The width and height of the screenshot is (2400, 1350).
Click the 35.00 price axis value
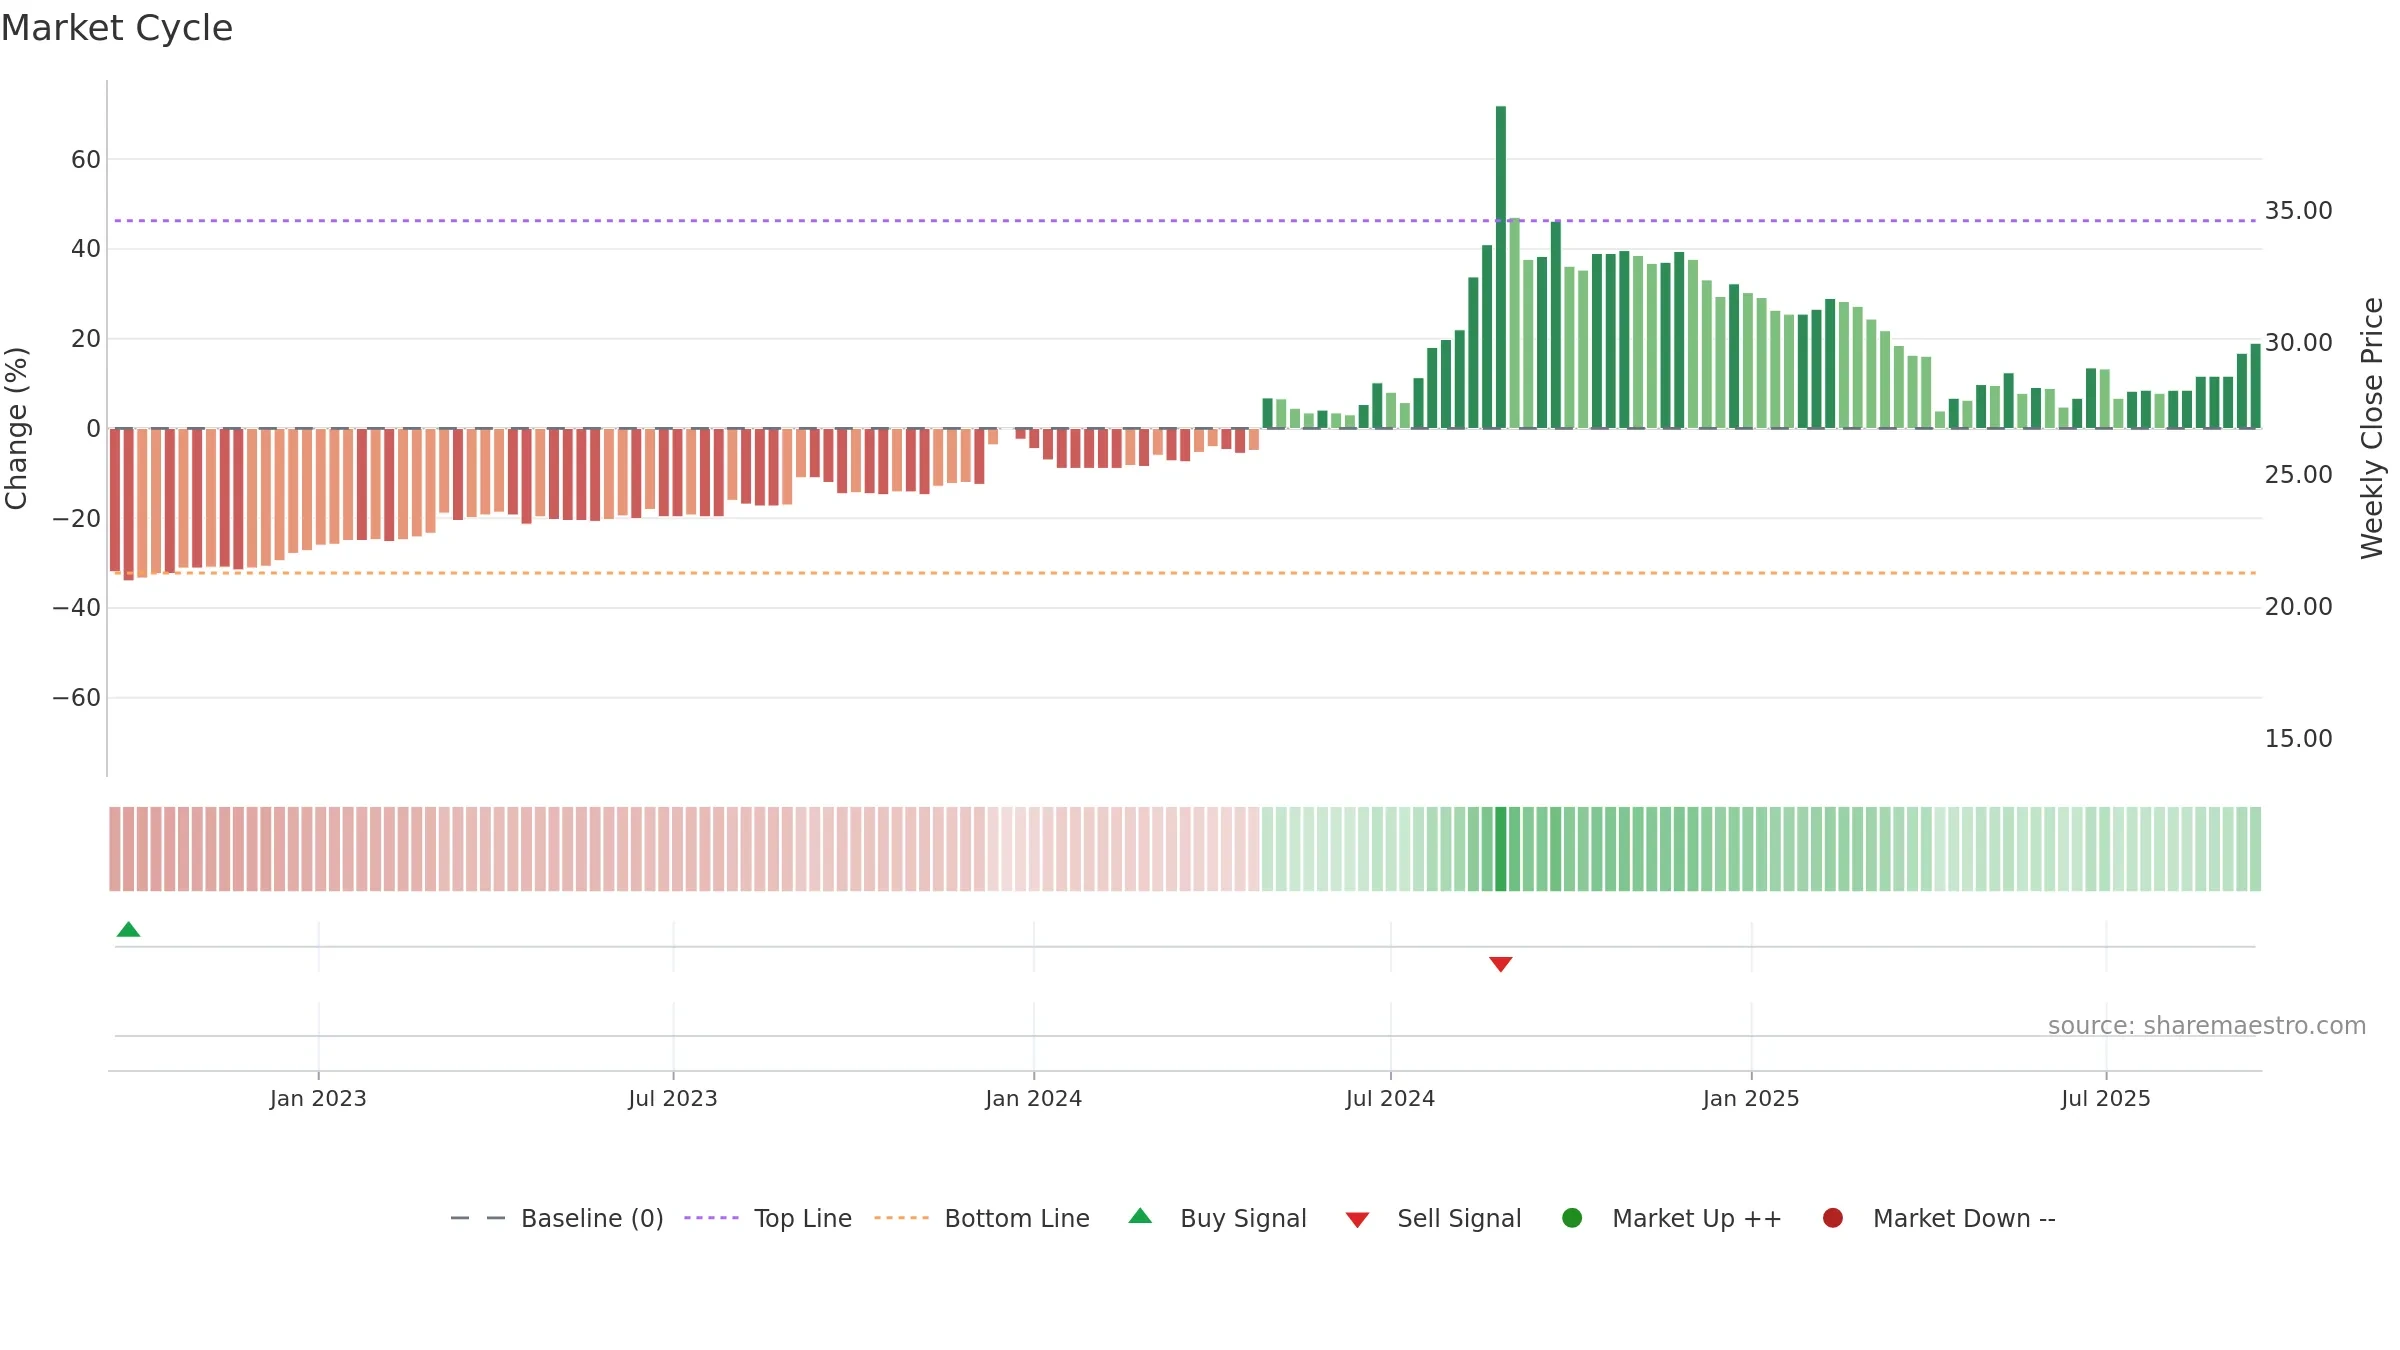click(2298, 211)
